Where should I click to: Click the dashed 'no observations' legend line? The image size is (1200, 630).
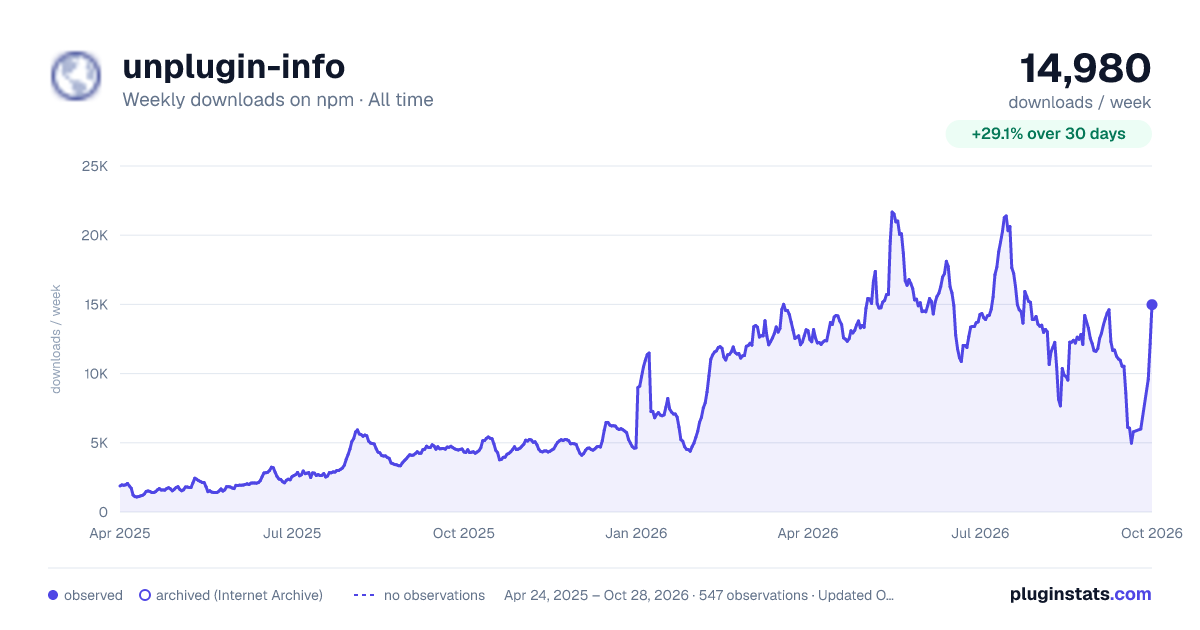(364, 595)
